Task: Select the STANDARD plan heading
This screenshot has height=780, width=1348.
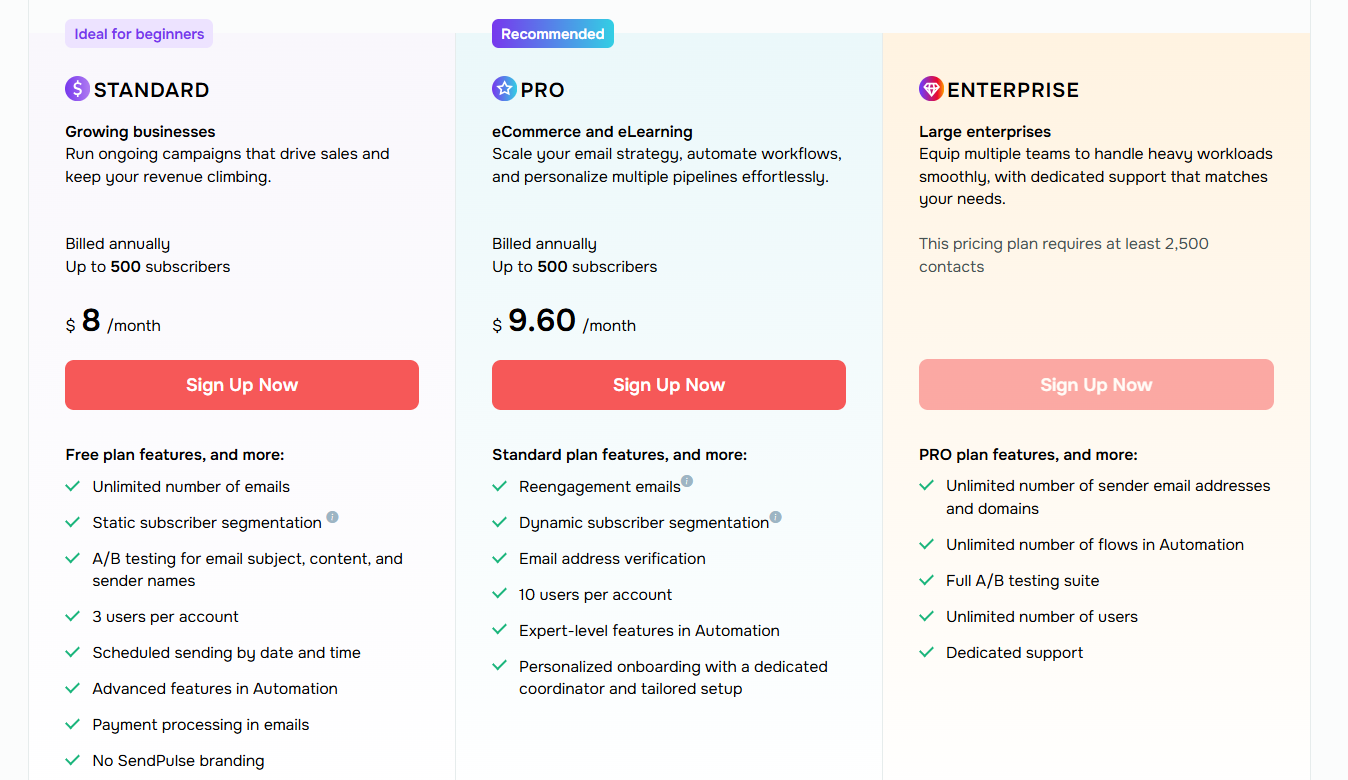Action: click(151, 90)
